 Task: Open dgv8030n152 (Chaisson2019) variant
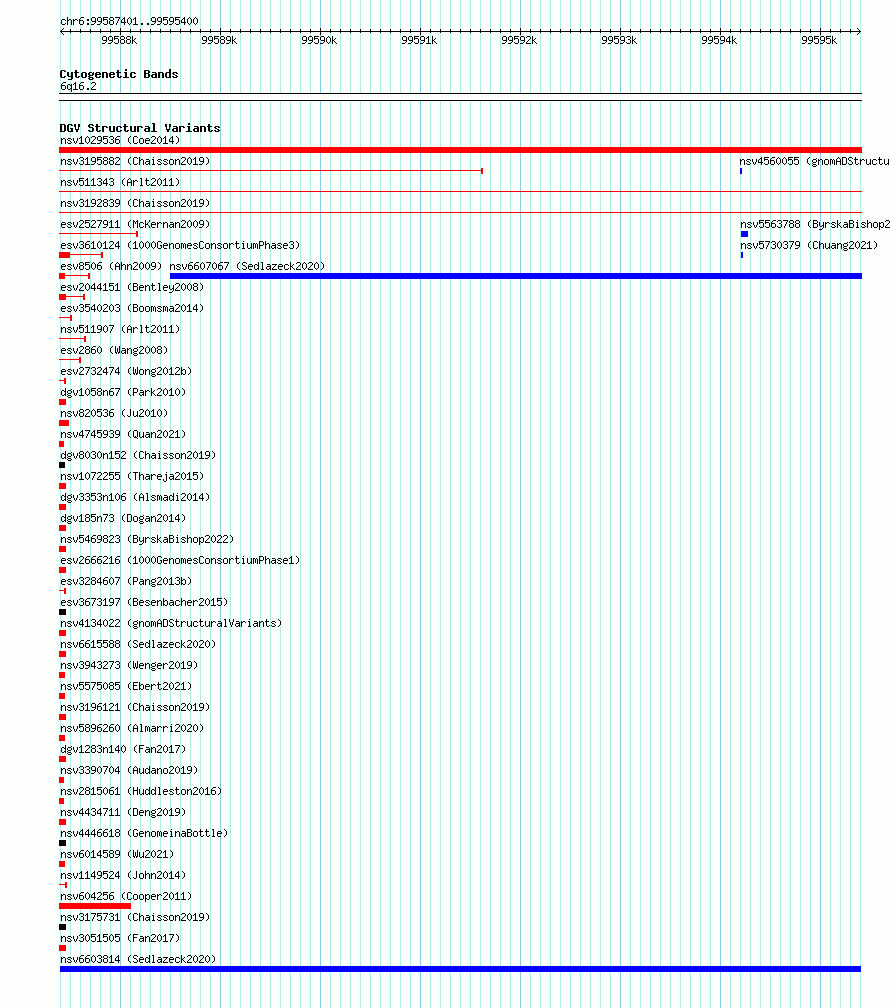tap(138, 455)
